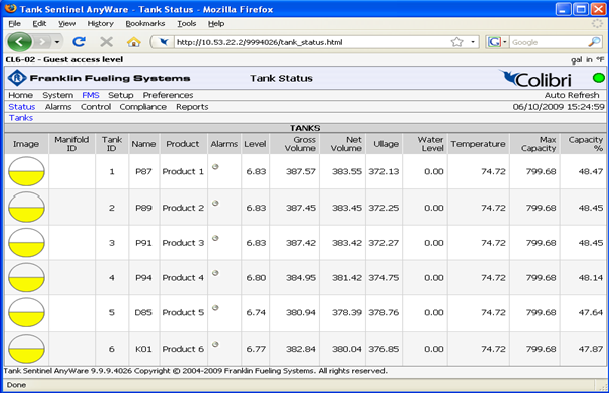Bookmark page using the star icon
Viewport: 609px width, 393px height.
(x=457, y=42)
